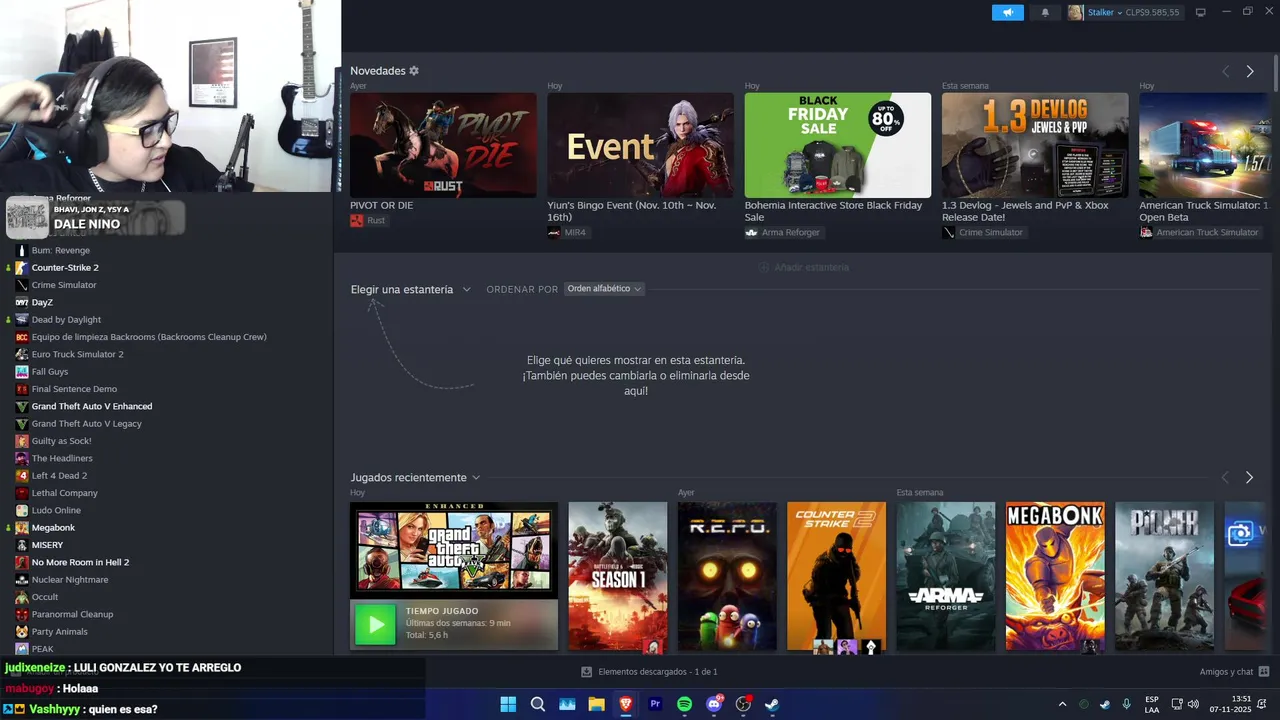
Task: Click Añadir estantería button
Action: [x=804, y=267]
